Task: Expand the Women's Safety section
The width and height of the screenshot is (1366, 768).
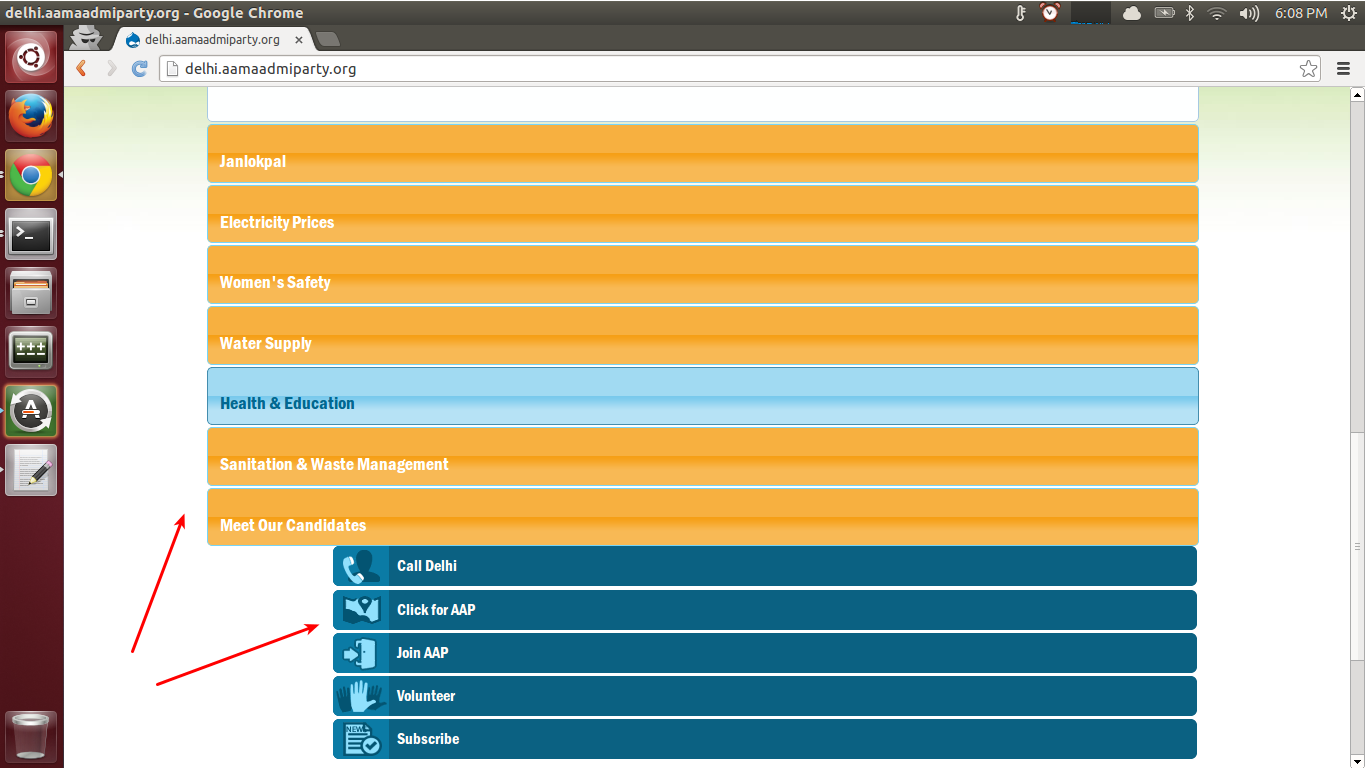Action: (702, 274)
